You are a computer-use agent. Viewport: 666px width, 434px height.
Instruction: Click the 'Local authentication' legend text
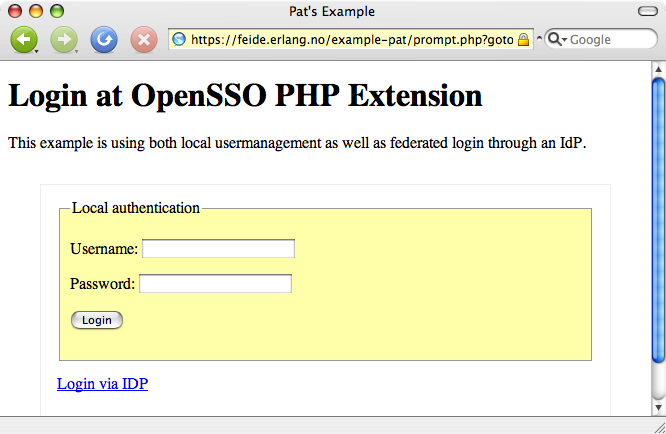point(135,208)
